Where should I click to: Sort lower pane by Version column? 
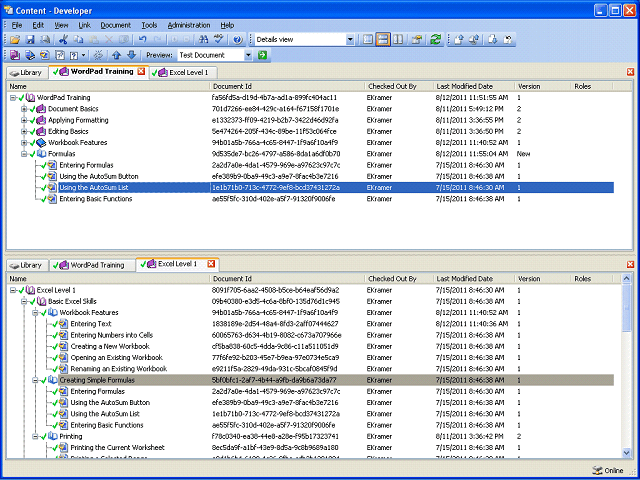click(x=543, y=279)
